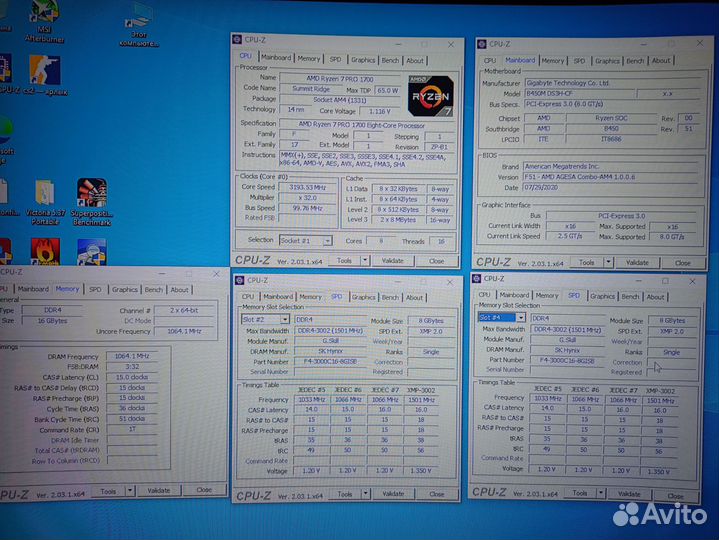Open the 'Этот компьютер' desktop icon
The width and height of the screenshot is (719, 540).
(139, 20)
